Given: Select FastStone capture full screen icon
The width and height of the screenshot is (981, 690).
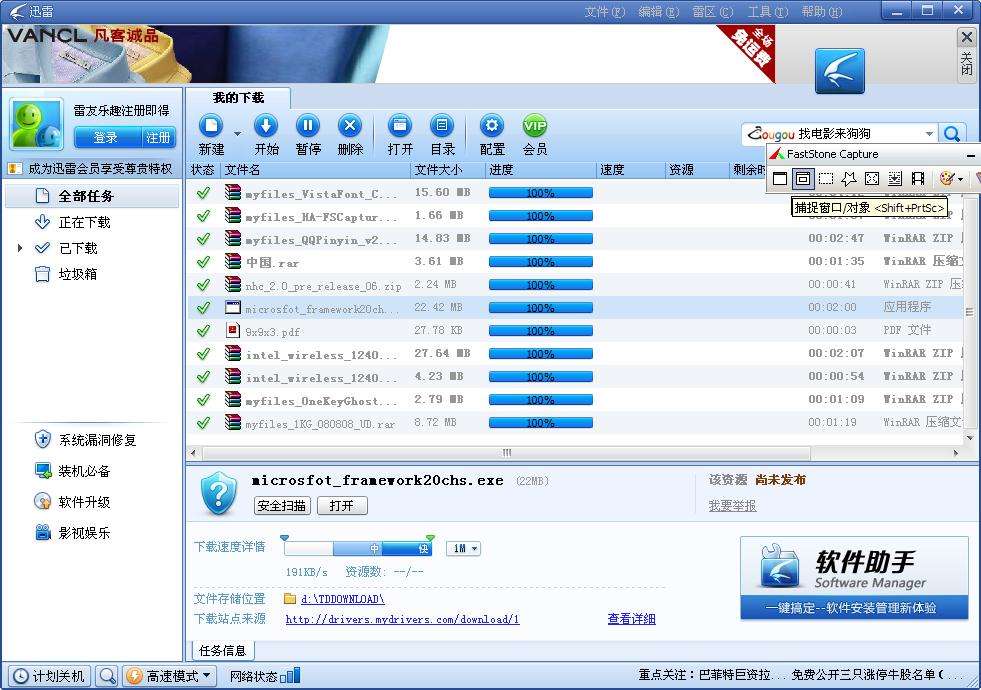Looking at the screenshot, I should point(872,179).
